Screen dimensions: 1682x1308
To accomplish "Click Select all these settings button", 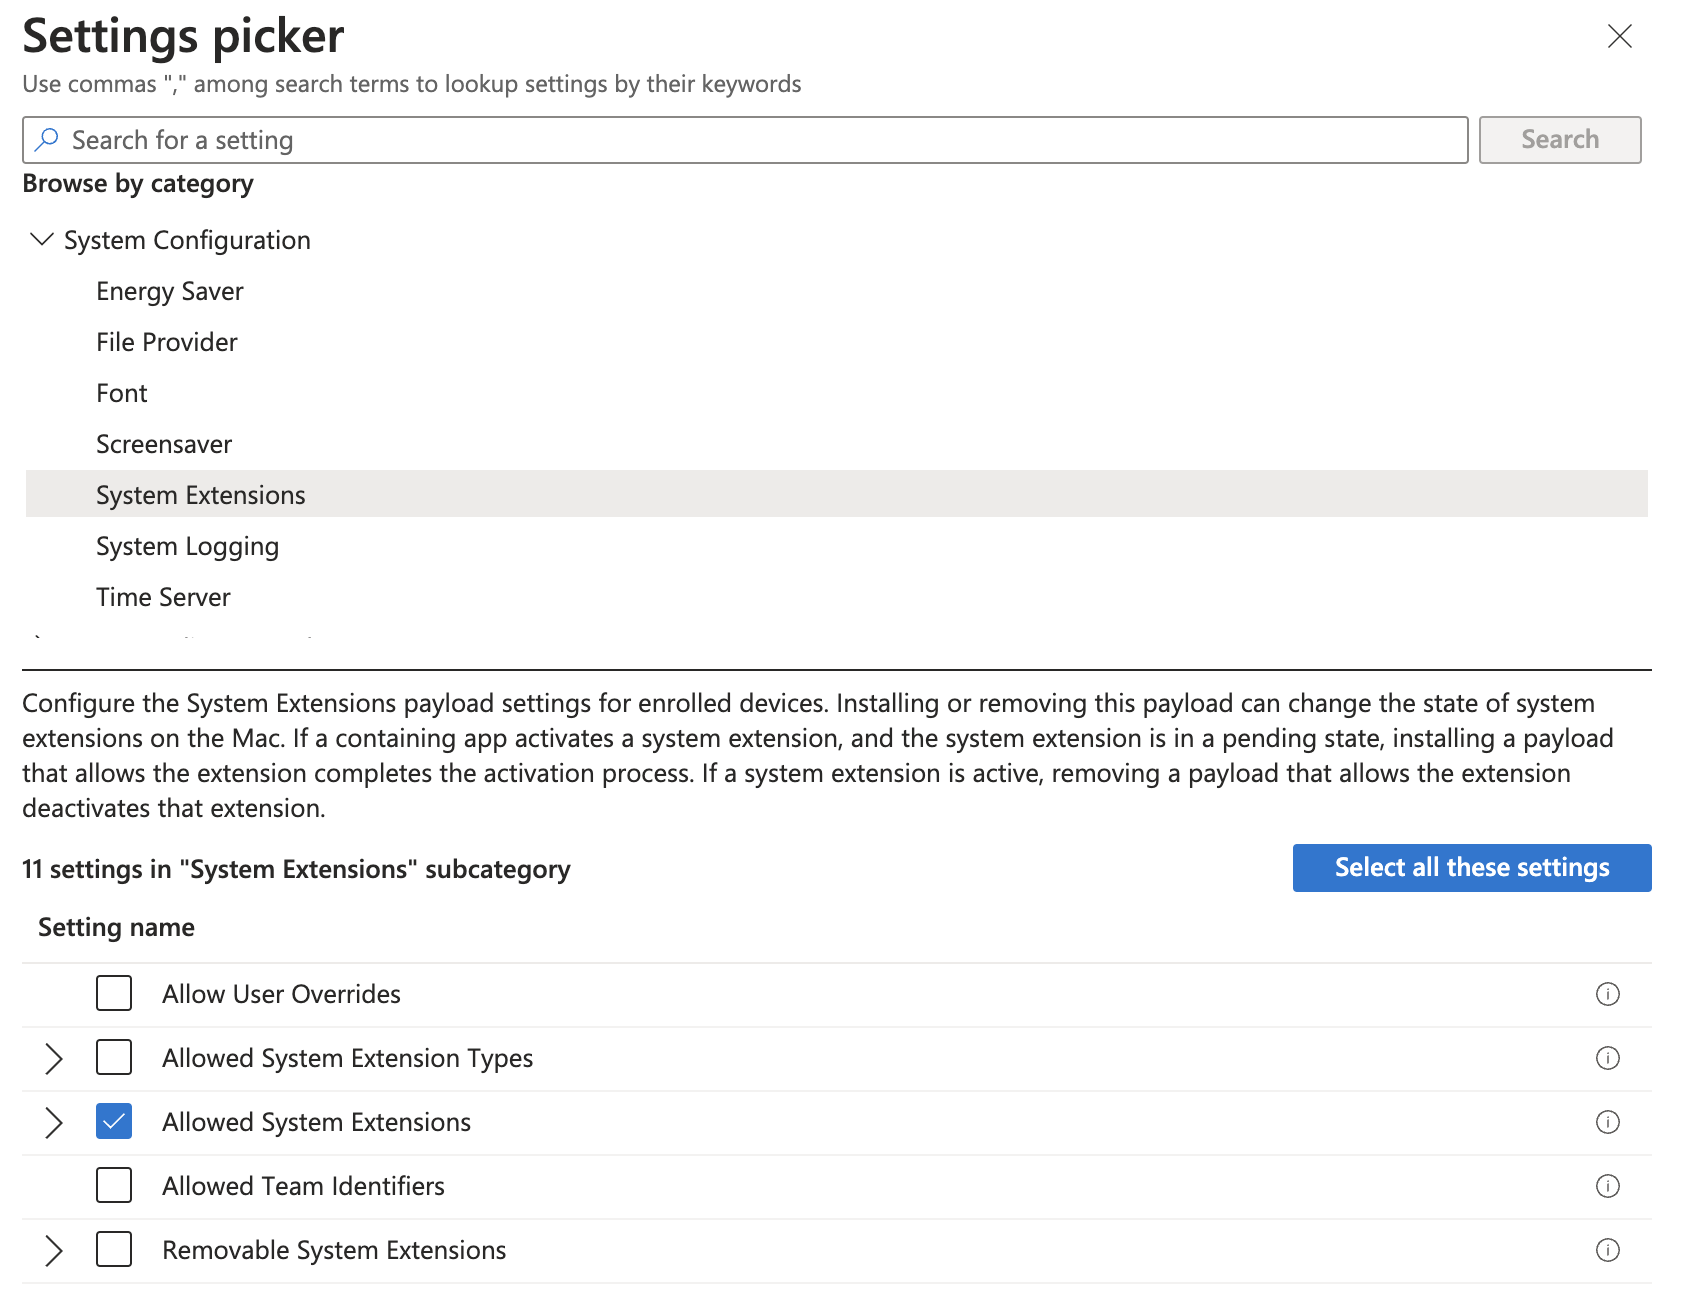I will pyautogui.click(x=1472, y=868).
